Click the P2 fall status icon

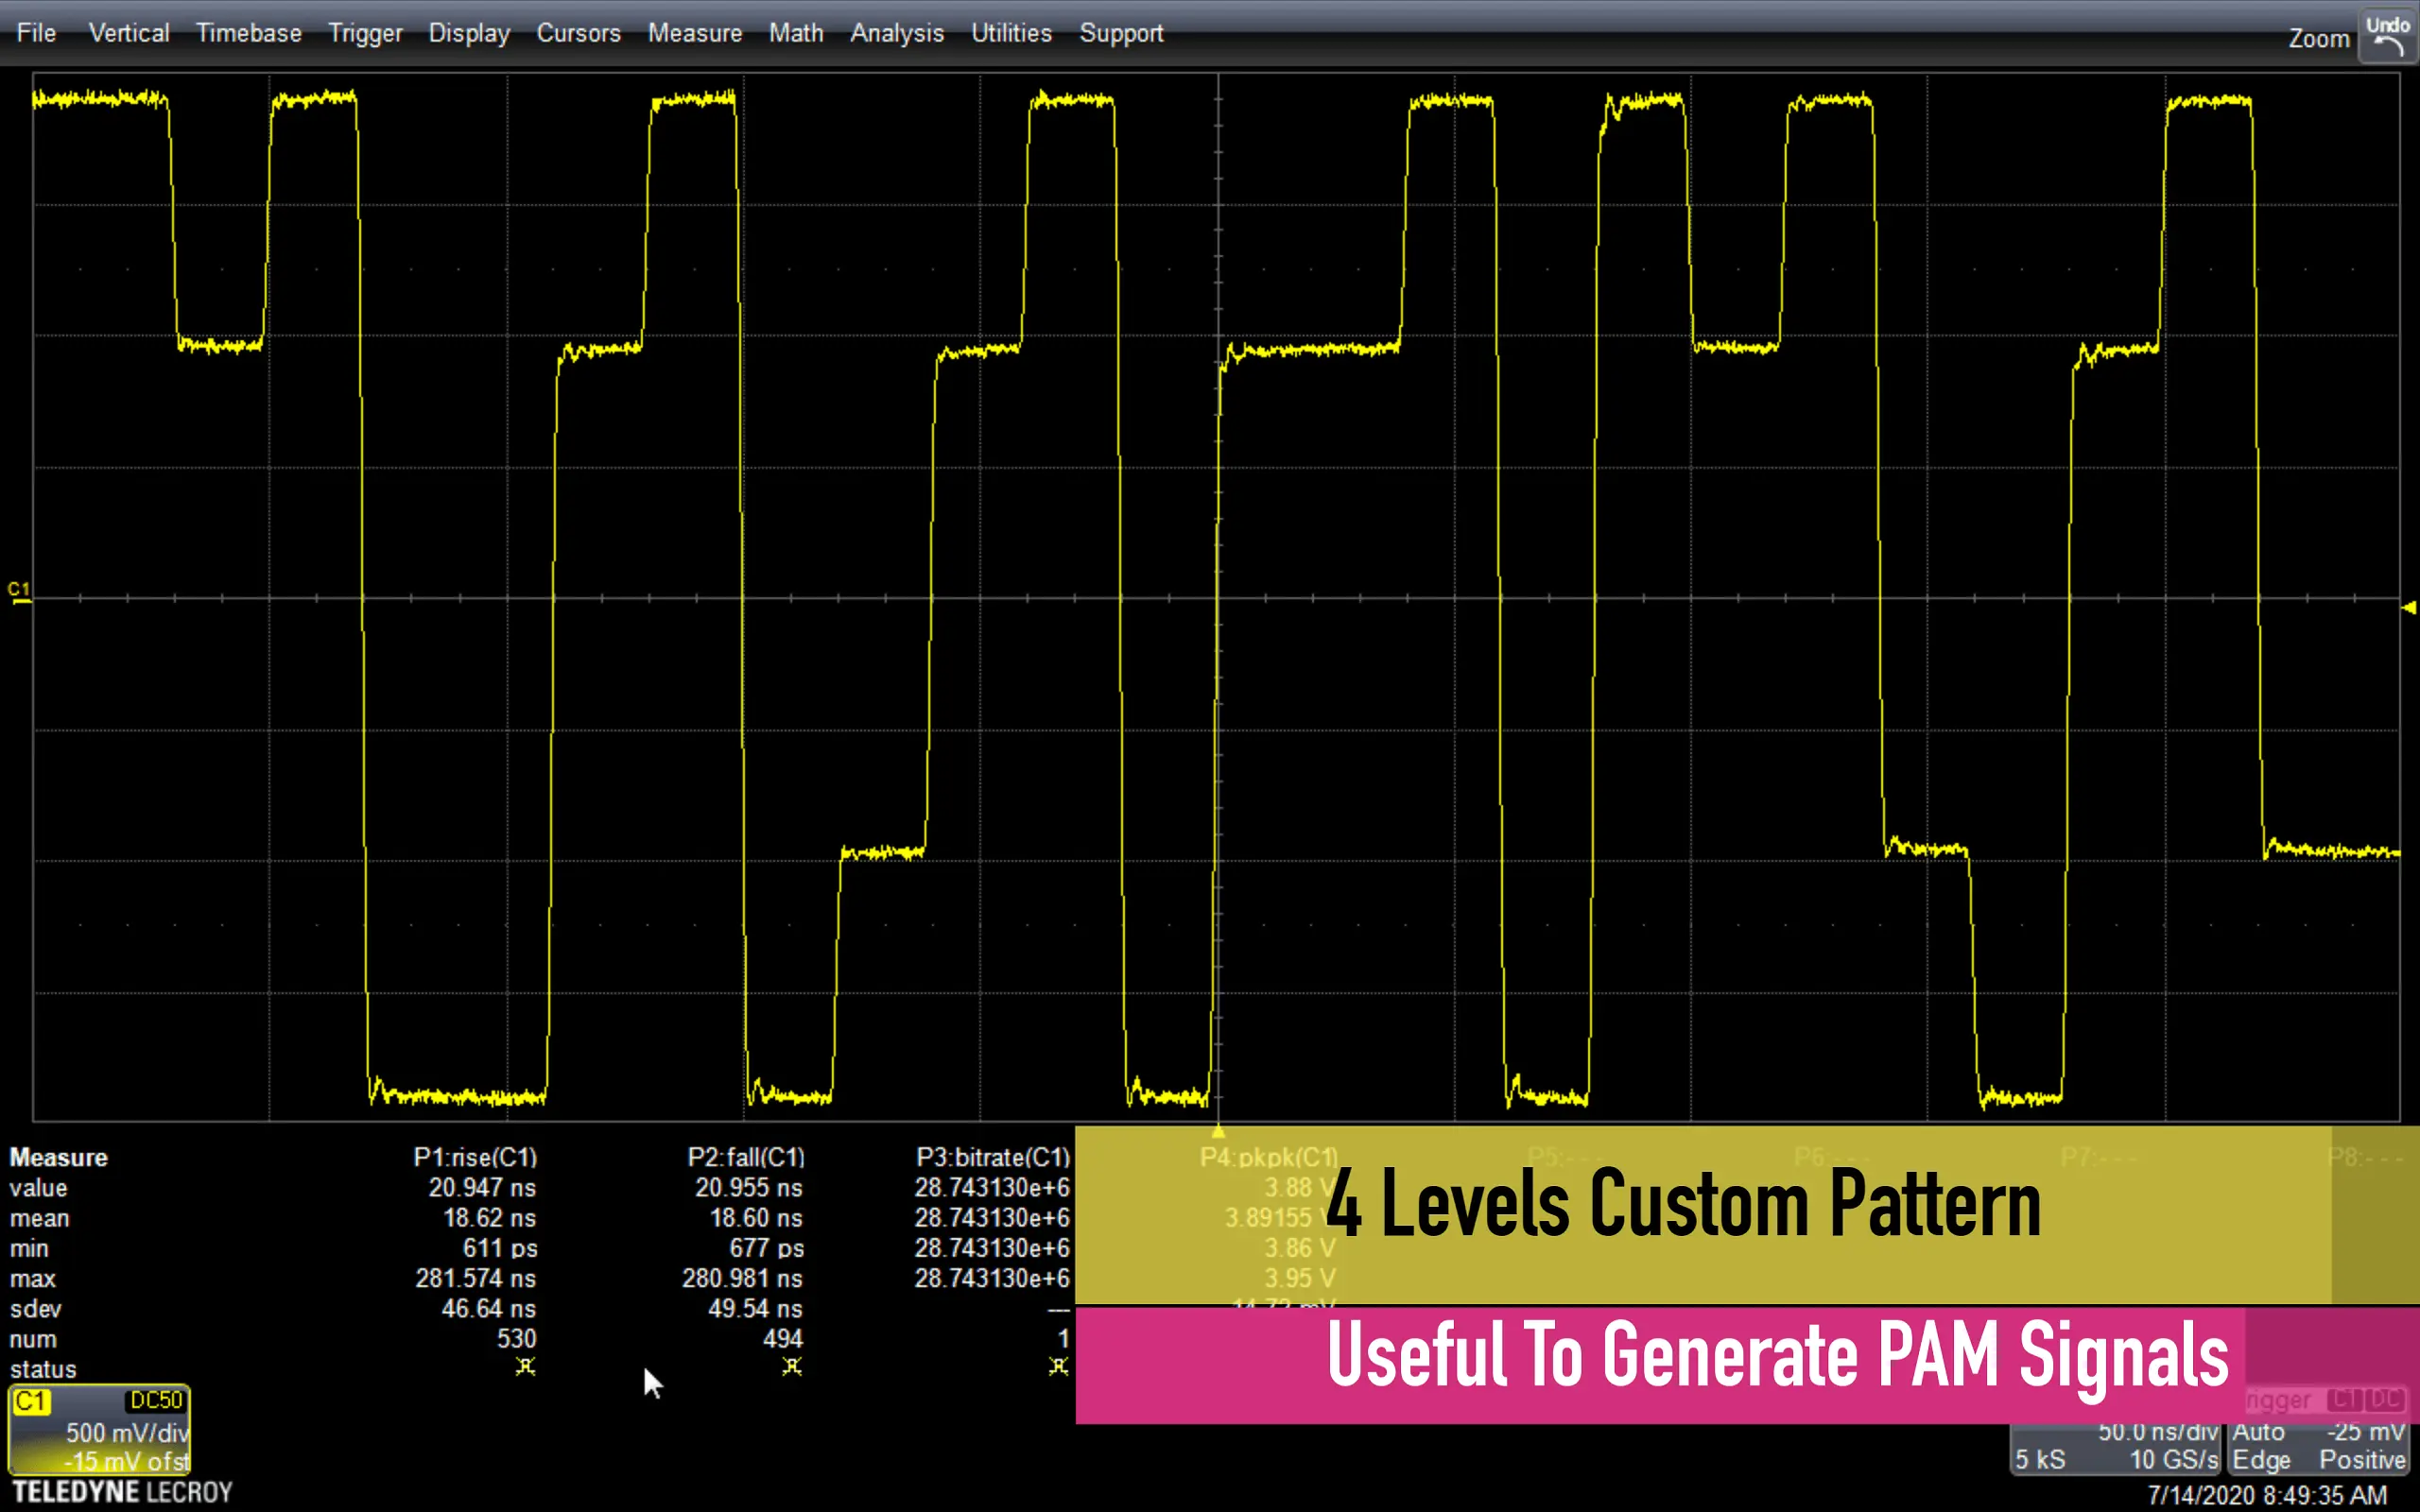792,1366
